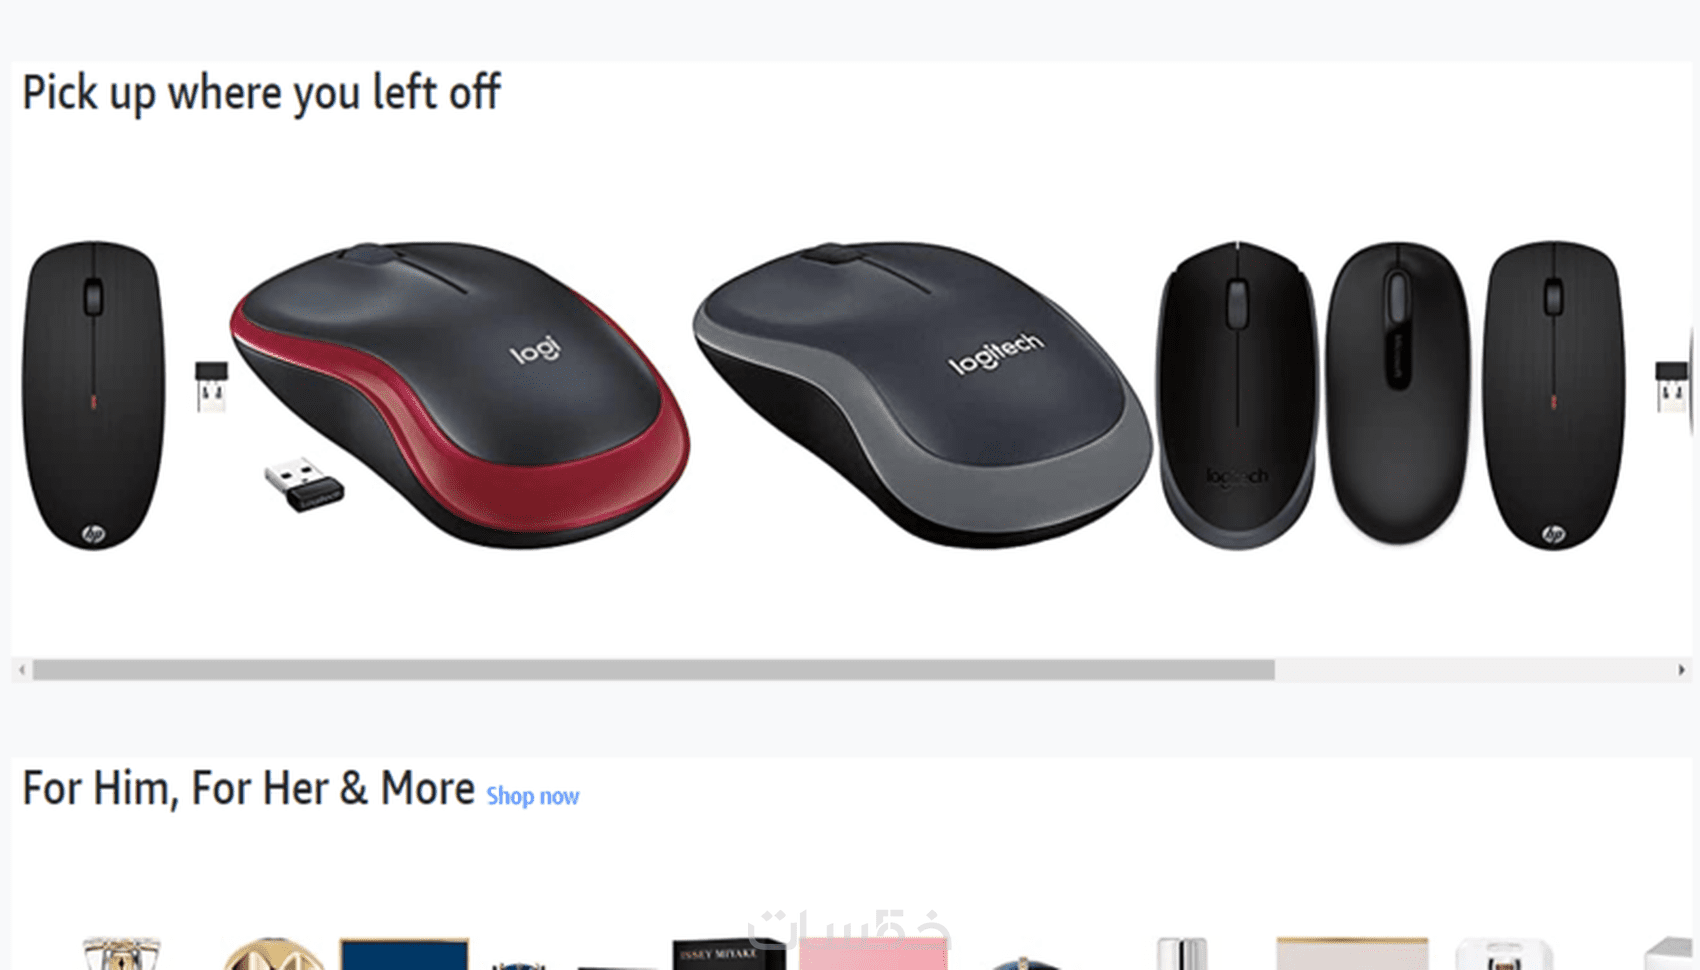Open the round gold perfume item
This screenshot has width=1700, height=970.
click(x=273, y=954)
